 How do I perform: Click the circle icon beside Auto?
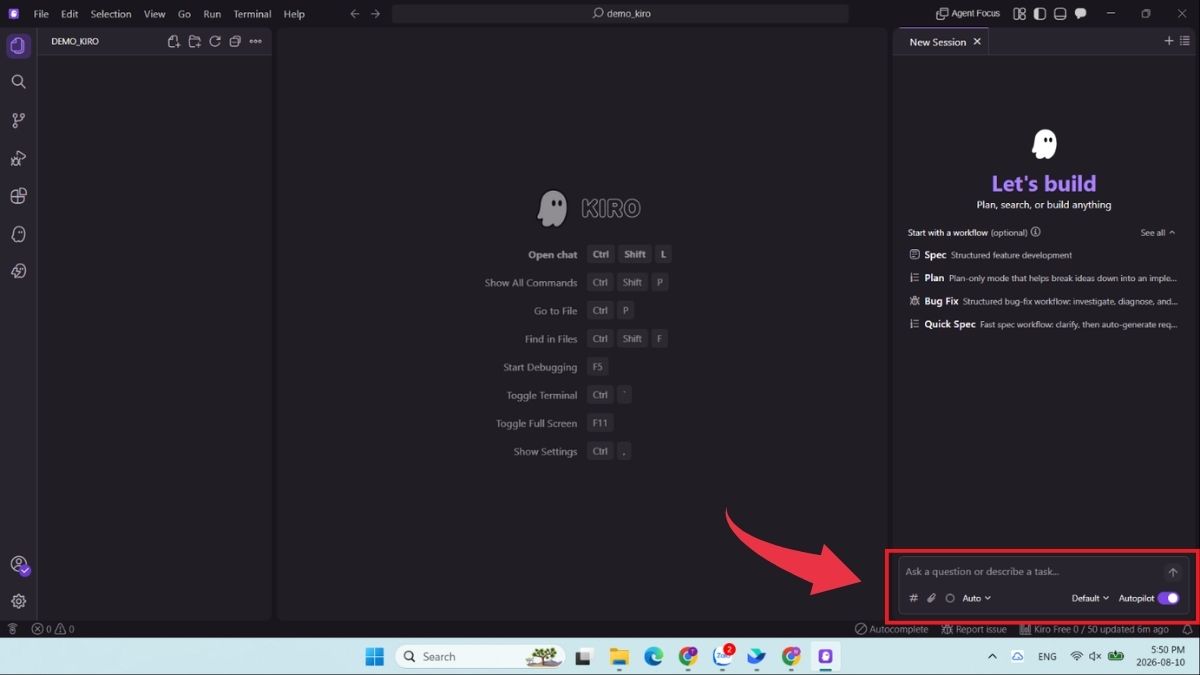(950, 598)
